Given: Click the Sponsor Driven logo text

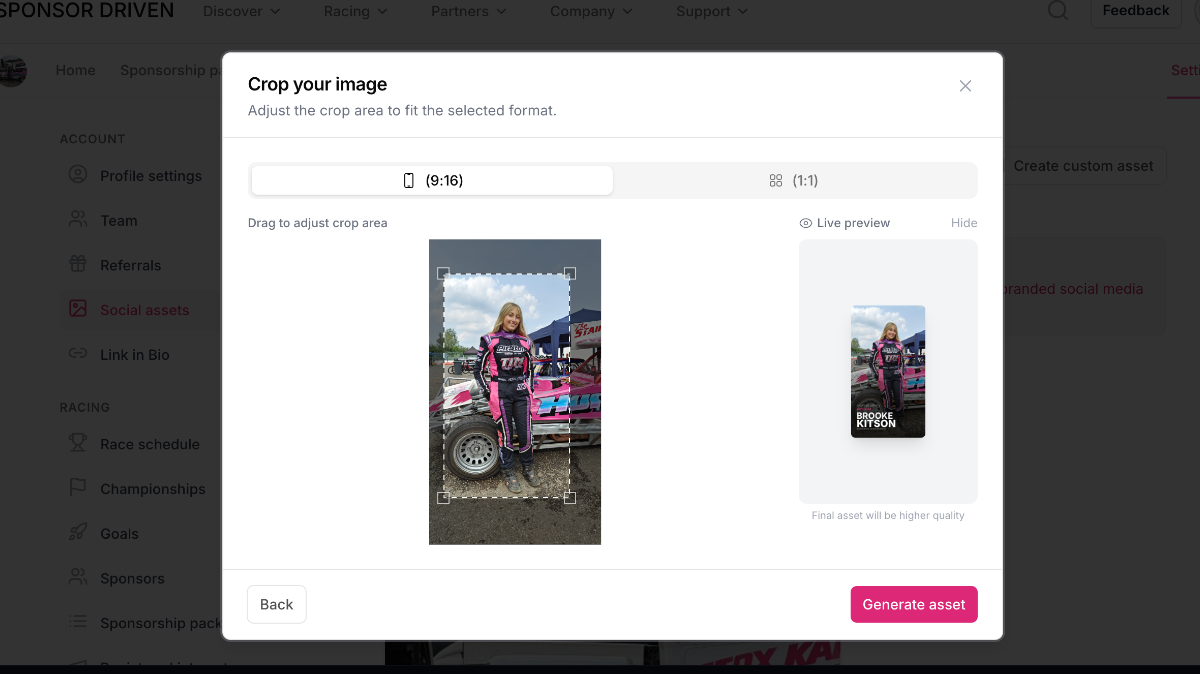Looking at the screenshot, I should [x=87, y=11].
